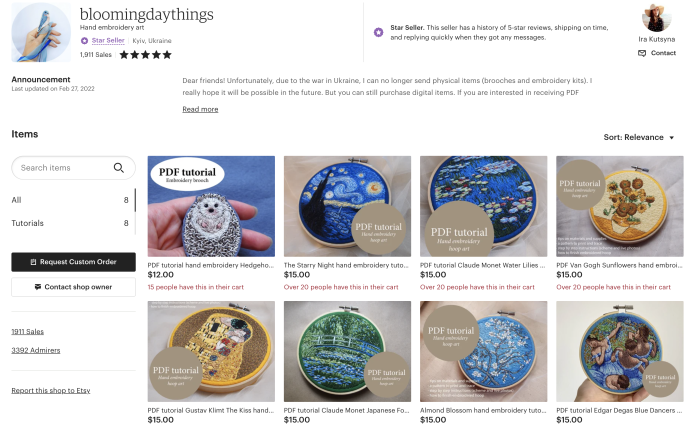This screenshot has height=429, width=700.
Task: Open the Sort: Relevance dropdown
Action: coord(639,137)
